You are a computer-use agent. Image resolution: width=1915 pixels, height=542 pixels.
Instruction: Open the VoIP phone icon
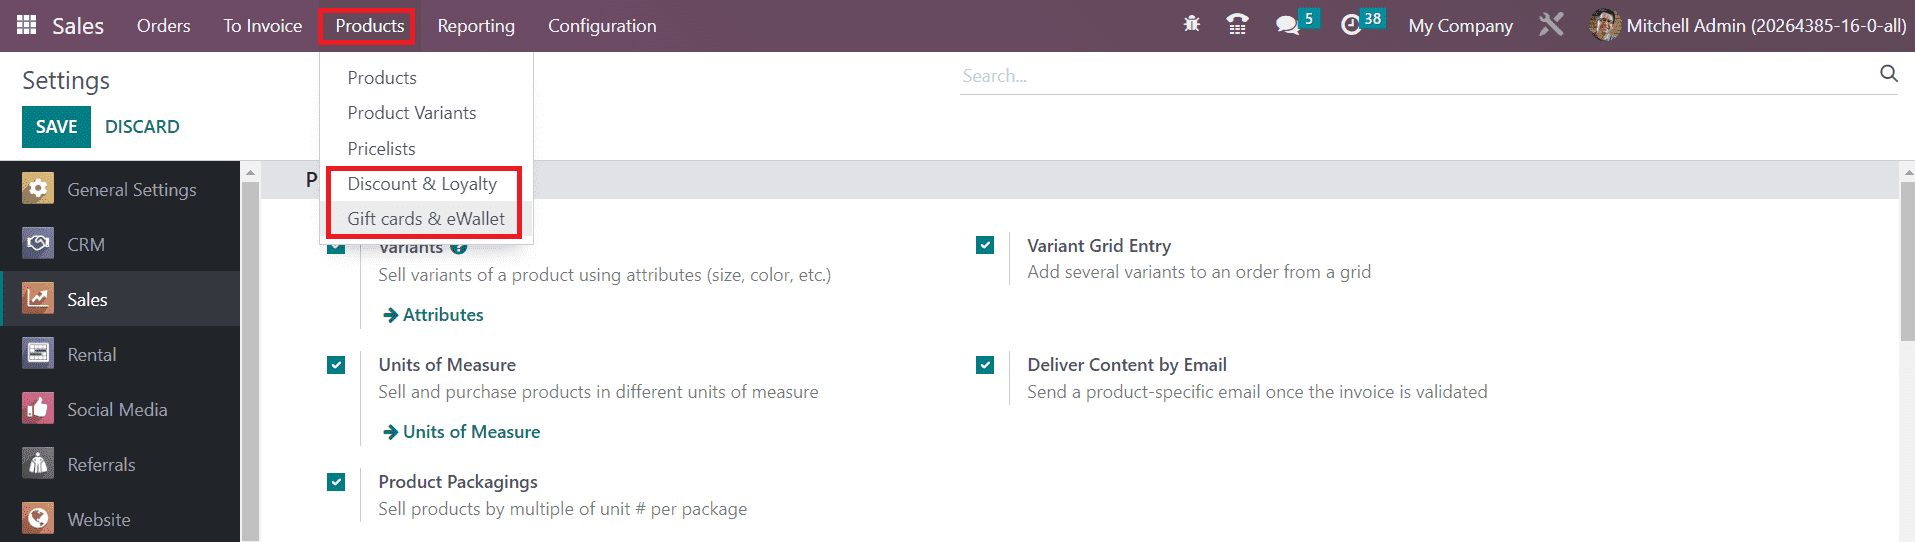1237,25
